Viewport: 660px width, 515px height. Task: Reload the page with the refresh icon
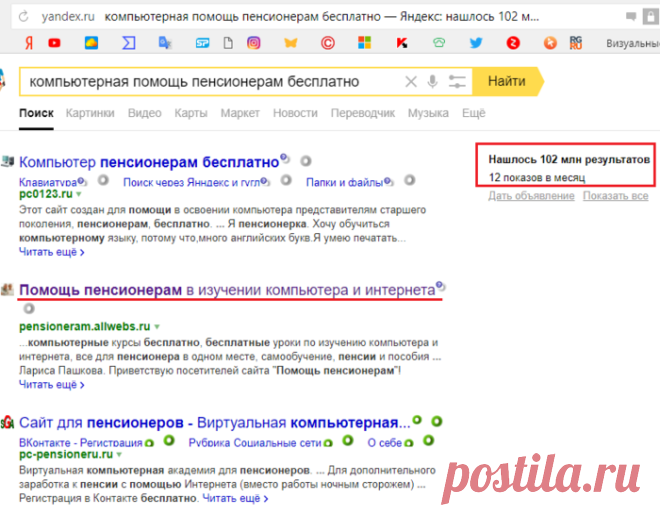(24, 16)
